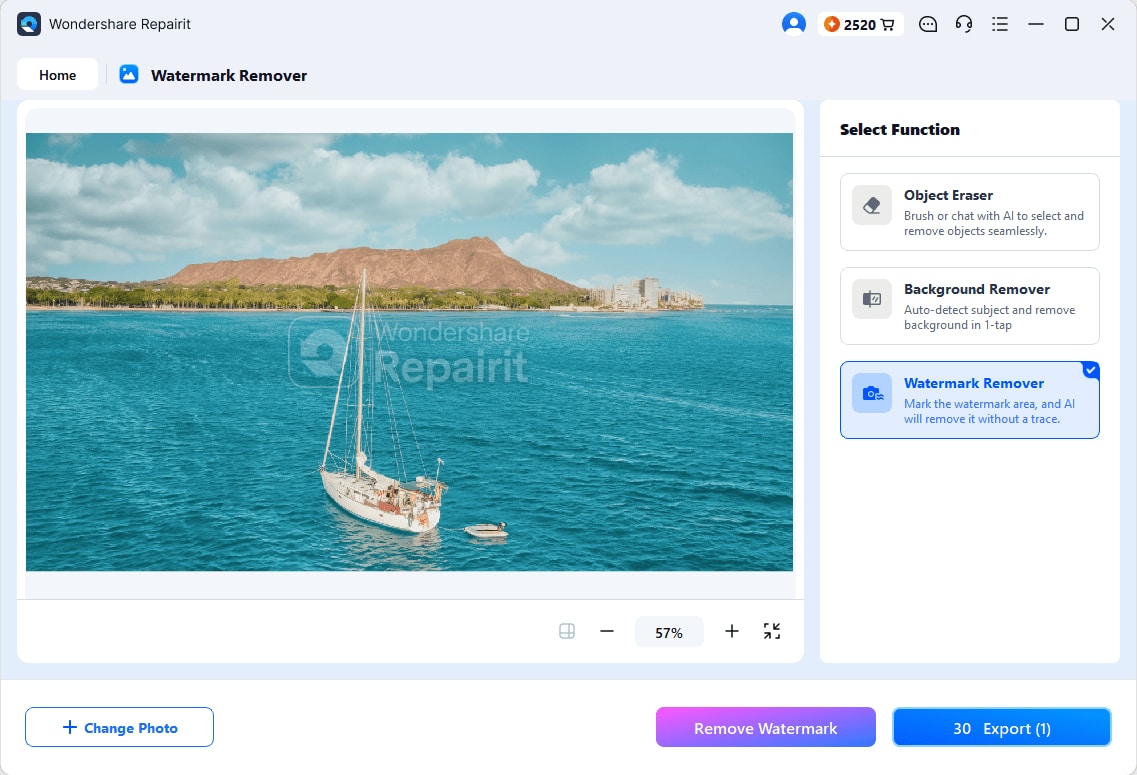The image size is (1137, 775).
Task: Click the blue checkmark on Watermark Remover
Action: point(1091,370)
